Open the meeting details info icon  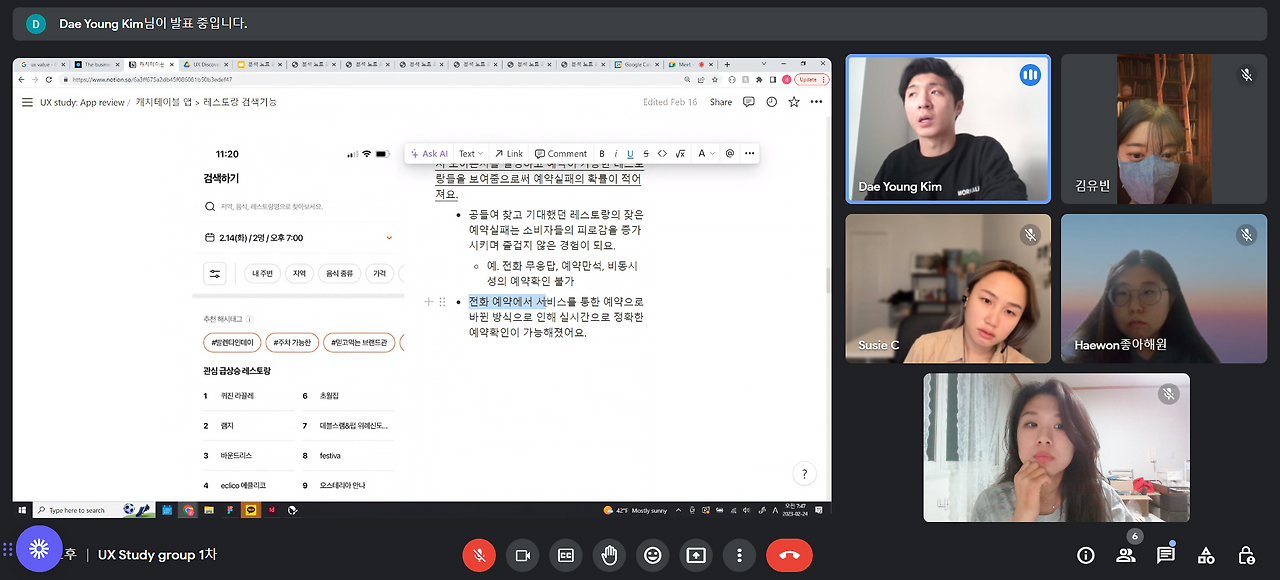coord(1085,555)
